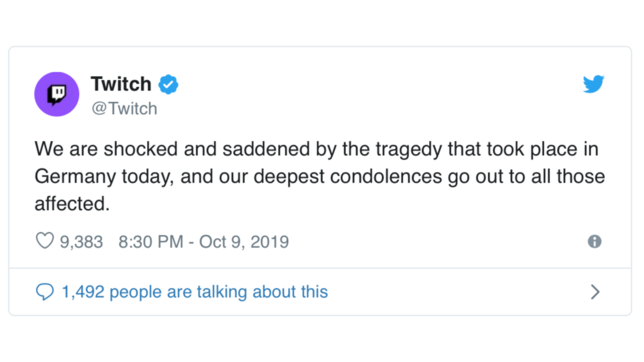Select the word Germany in tweet
The width and height of the screenshot is (644, 362).
(75, 177)
